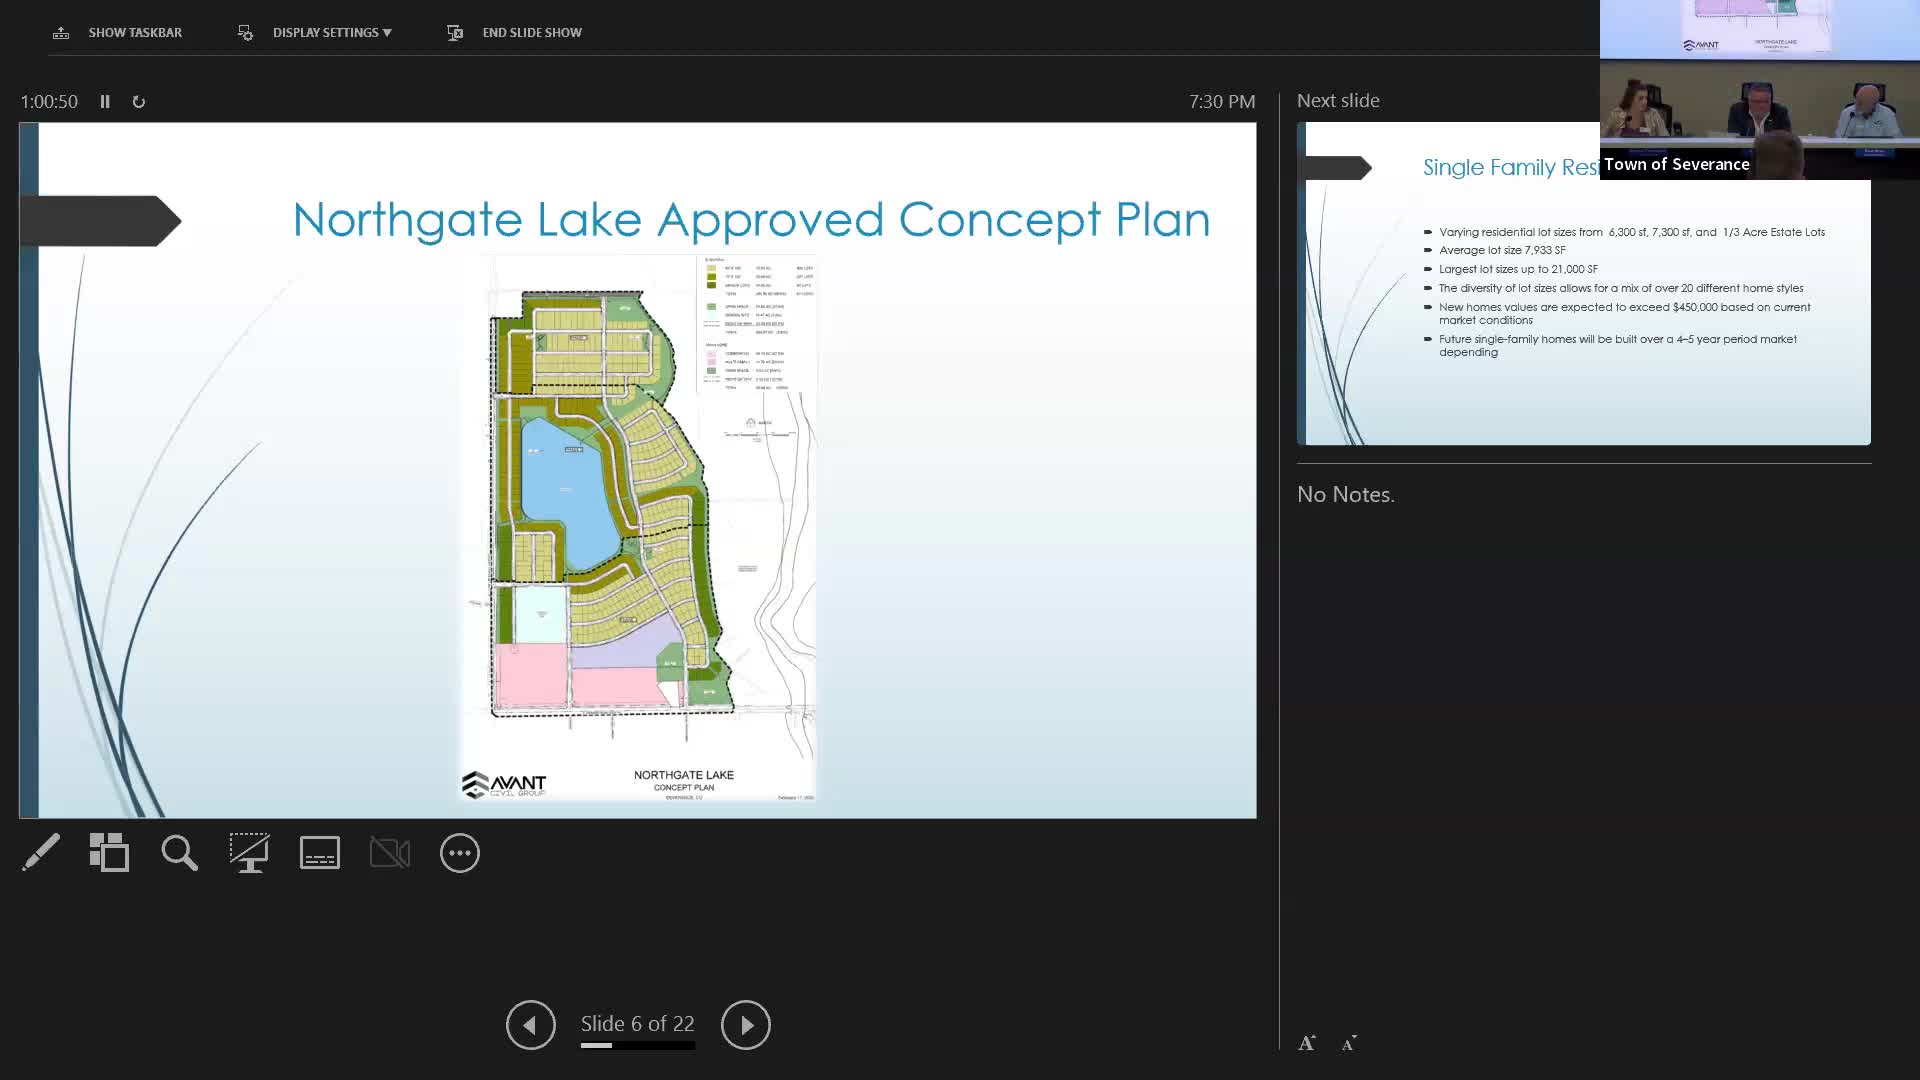Advance to the next slide

746,1025
